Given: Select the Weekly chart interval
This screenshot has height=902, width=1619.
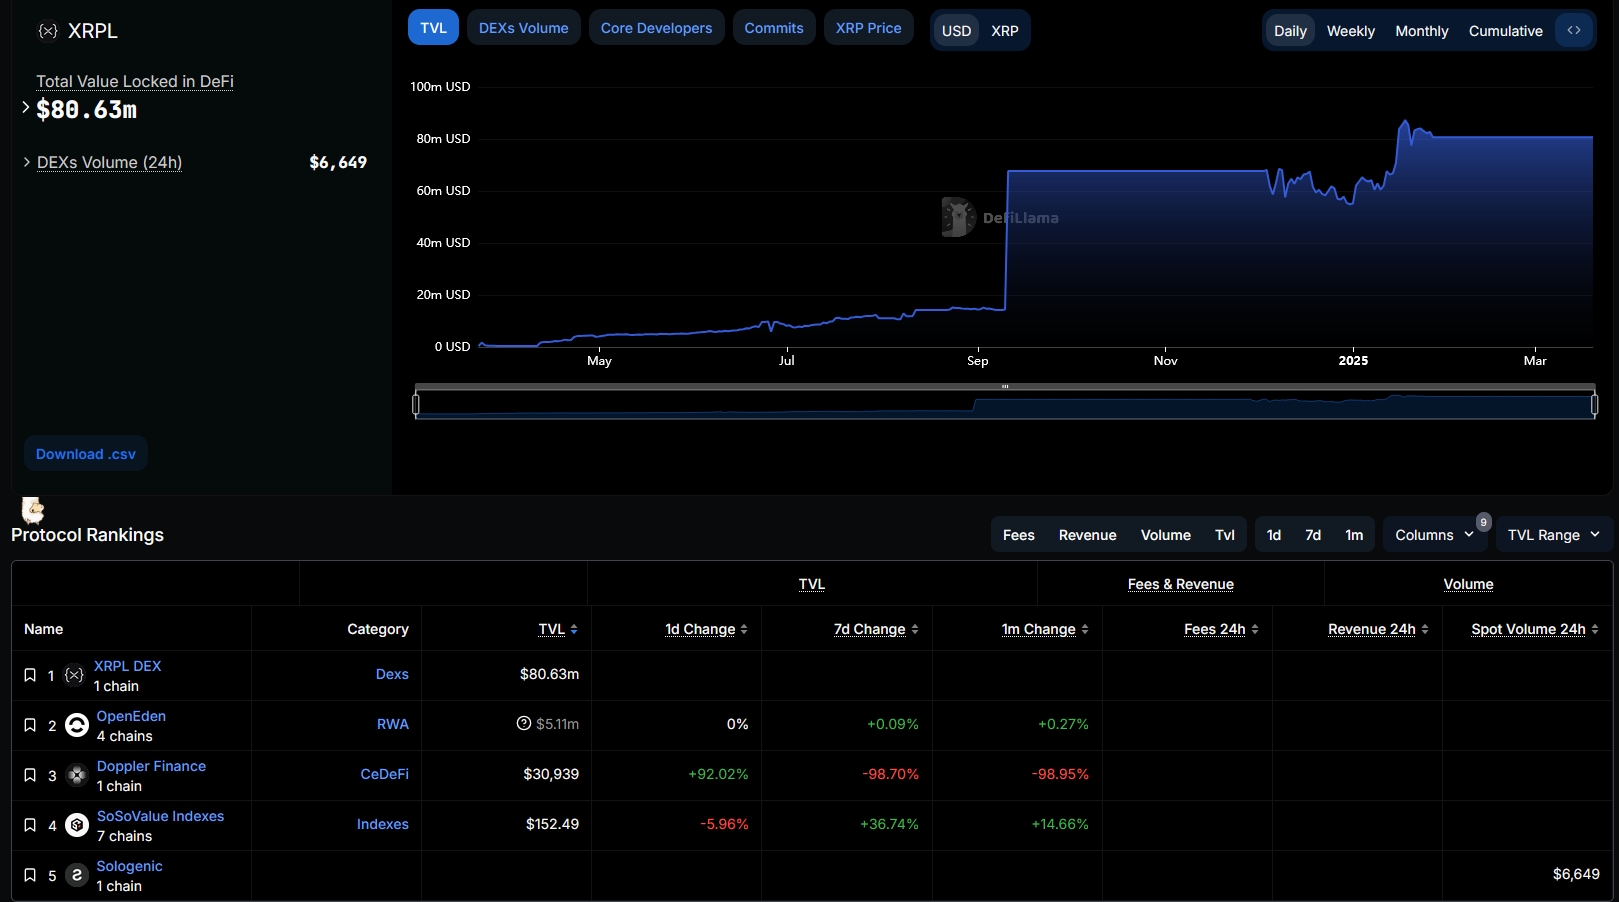Looking at the screenshot, I should click(x=1351, y=31).
